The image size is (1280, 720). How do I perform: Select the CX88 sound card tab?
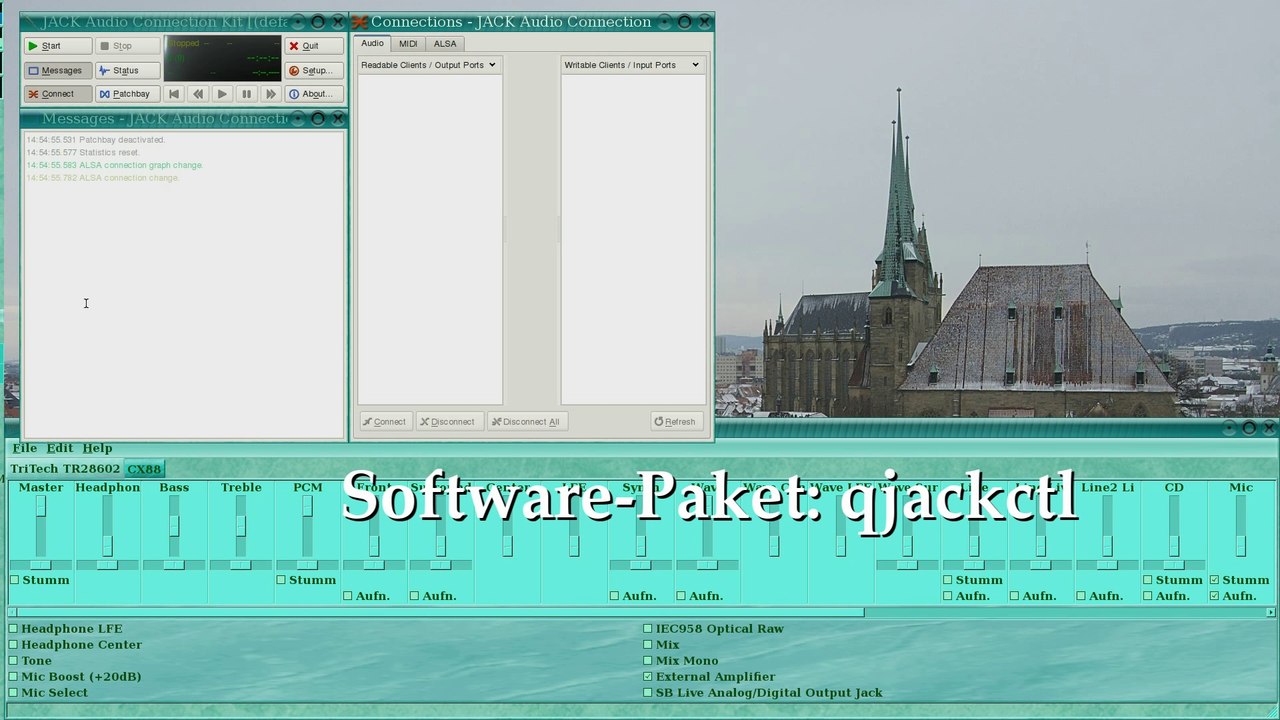[144, 469]
